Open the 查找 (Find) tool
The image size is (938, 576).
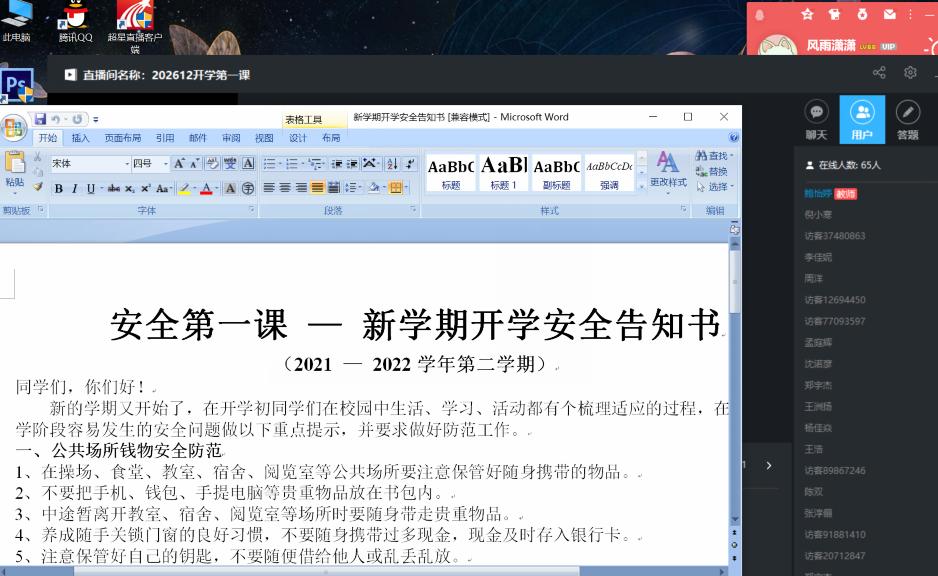pos(717,156)
